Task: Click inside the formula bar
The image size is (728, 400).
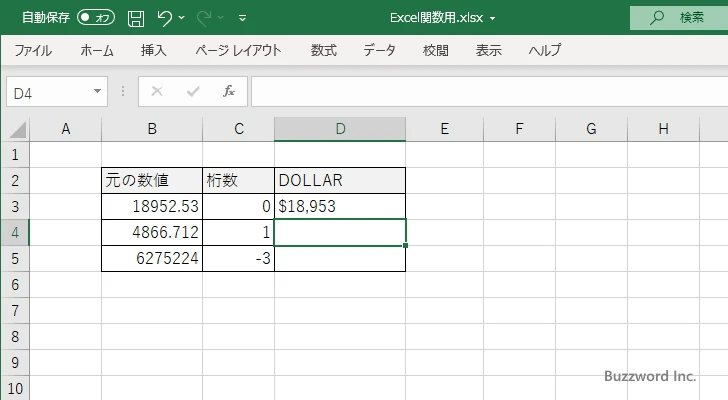Action: click(490, 92)
